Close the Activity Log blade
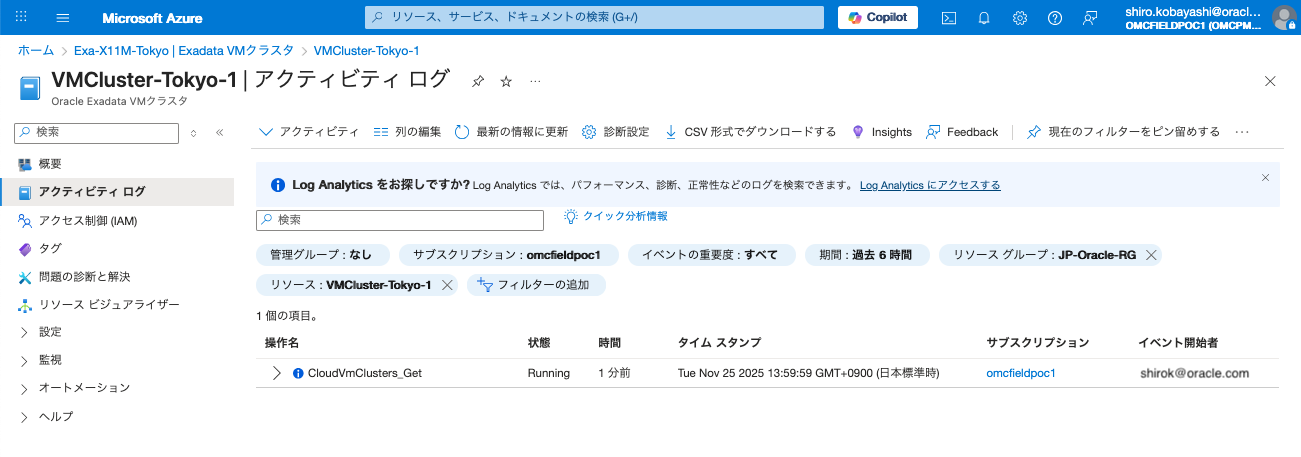 (1270, 81)
